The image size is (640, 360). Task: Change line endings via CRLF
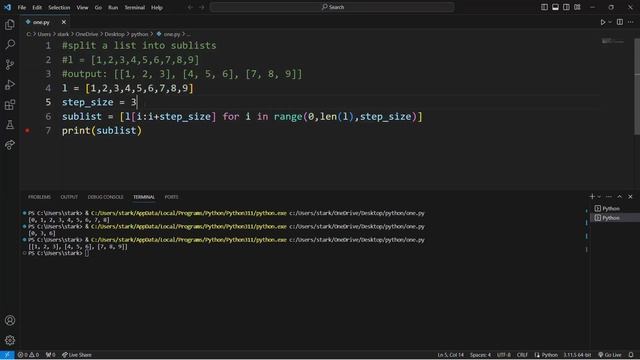[522, 355]
